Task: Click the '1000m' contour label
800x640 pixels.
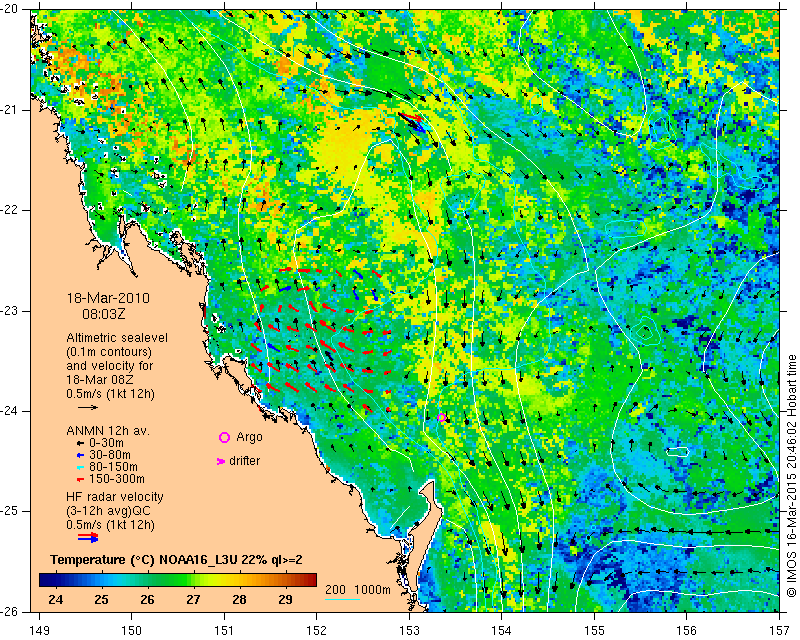Action: (372, 590)
